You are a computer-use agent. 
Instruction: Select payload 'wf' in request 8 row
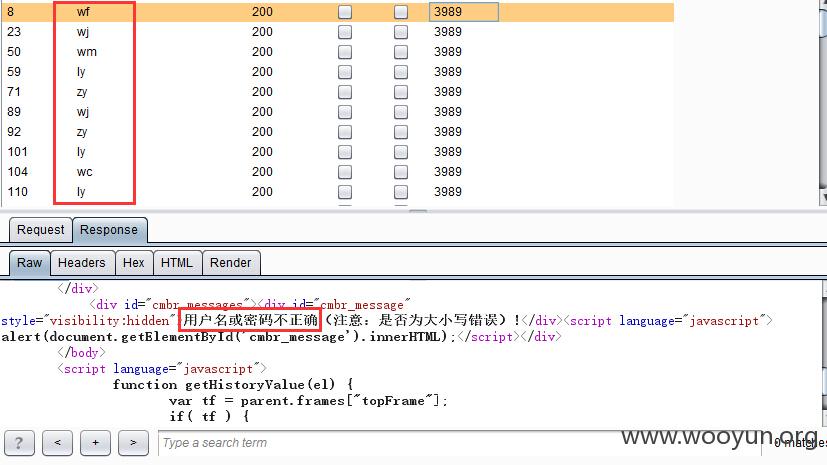click(83, 12)
